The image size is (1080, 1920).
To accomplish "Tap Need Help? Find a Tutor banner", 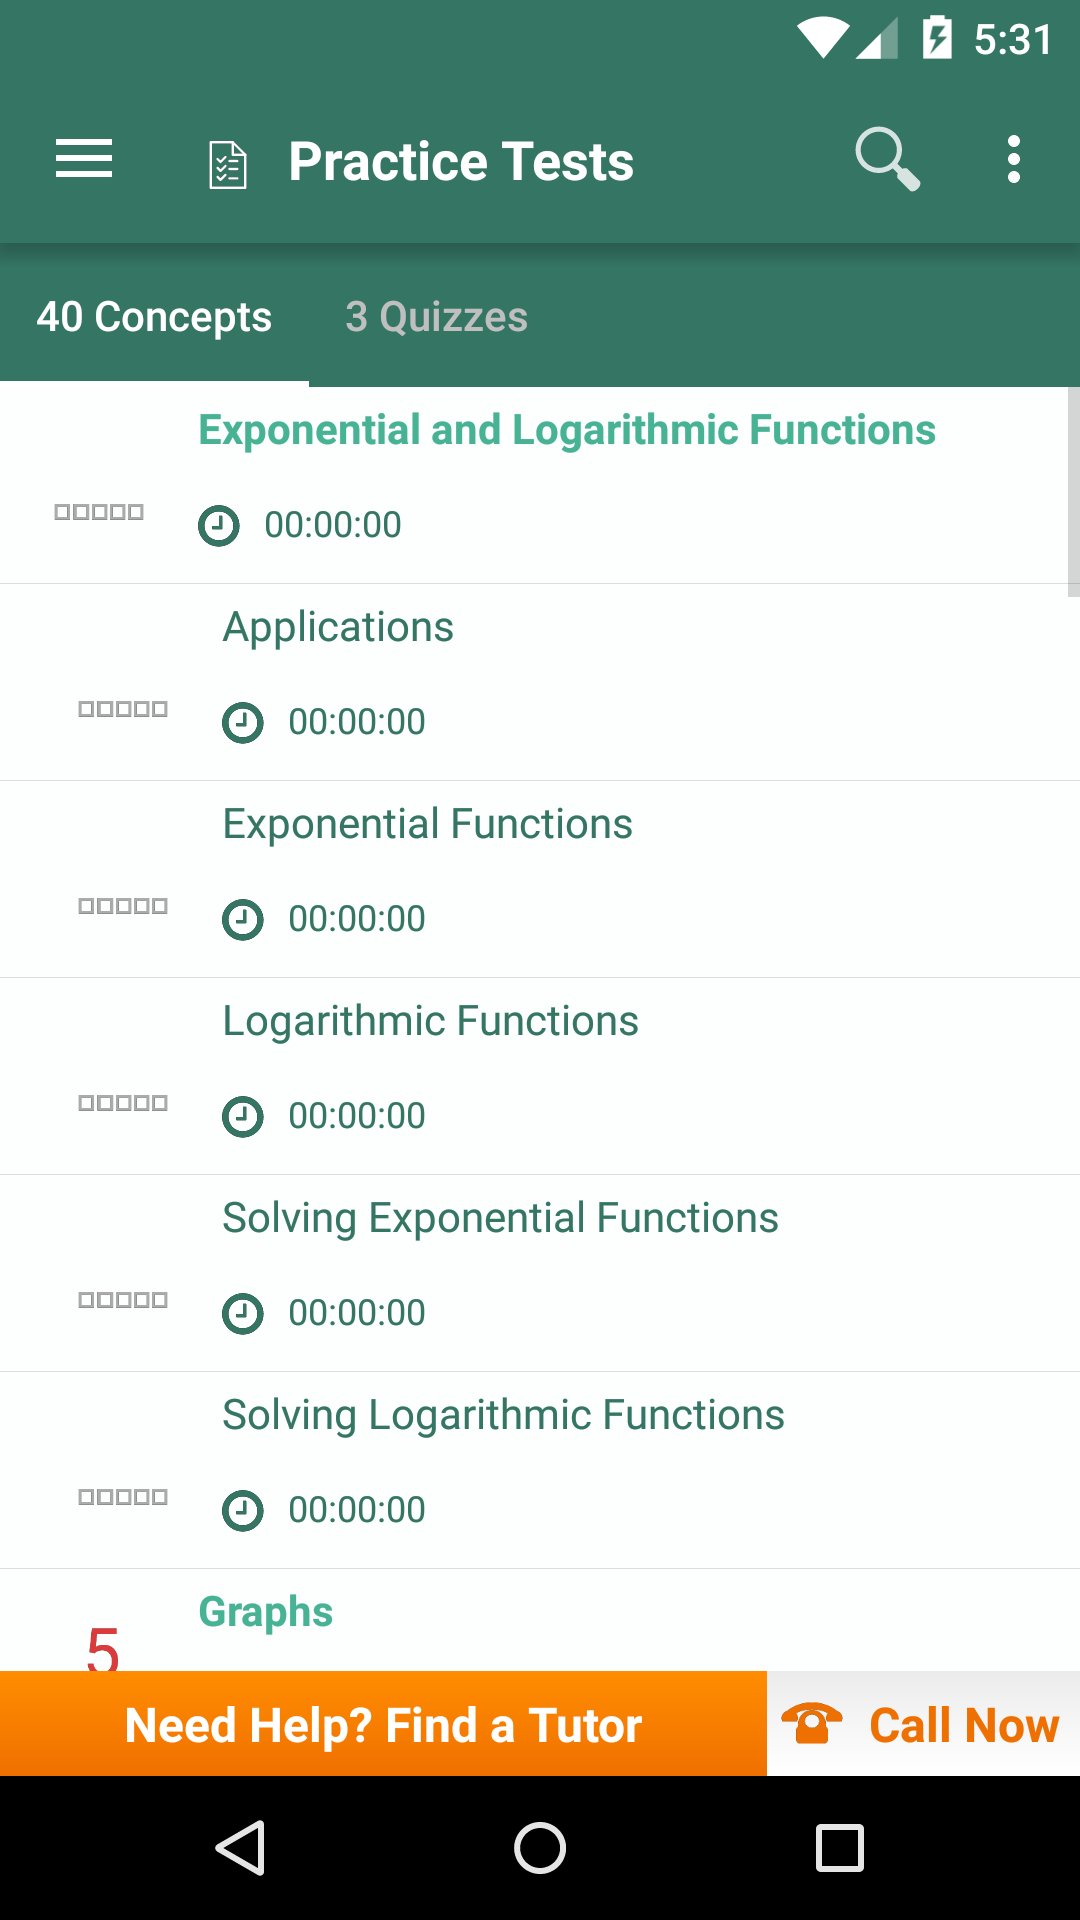I will tap(383, 1724).
